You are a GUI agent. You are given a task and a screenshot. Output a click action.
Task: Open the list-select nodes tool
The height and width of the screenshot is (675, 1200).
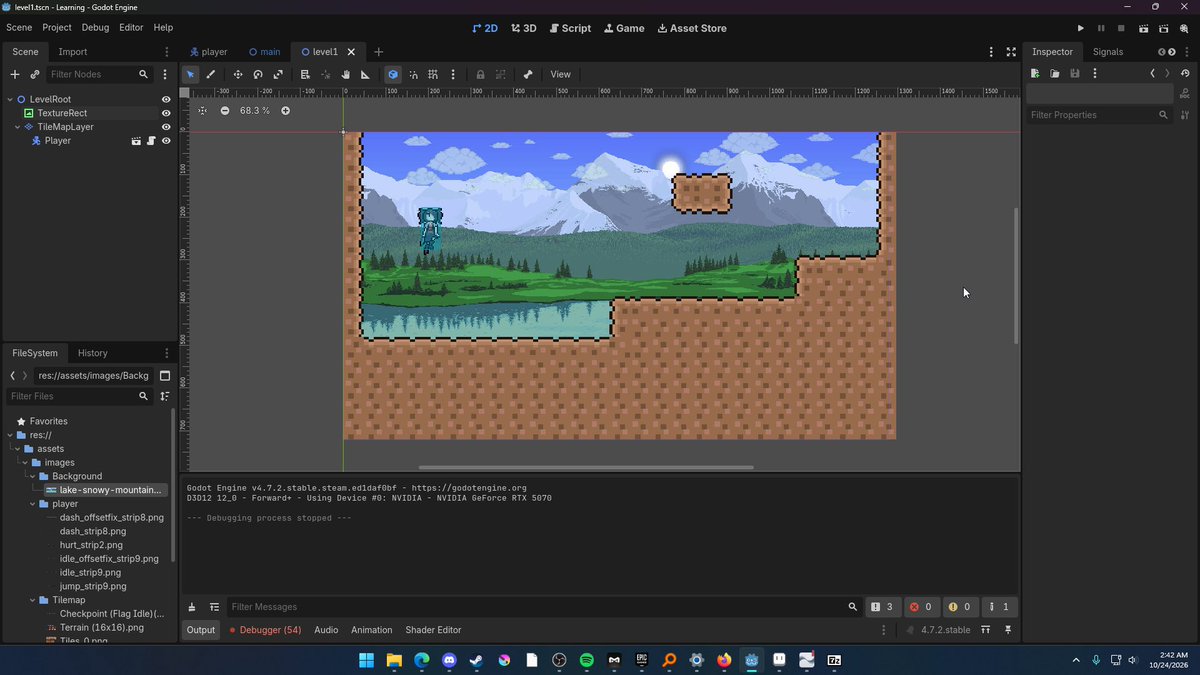pos(305,74)
